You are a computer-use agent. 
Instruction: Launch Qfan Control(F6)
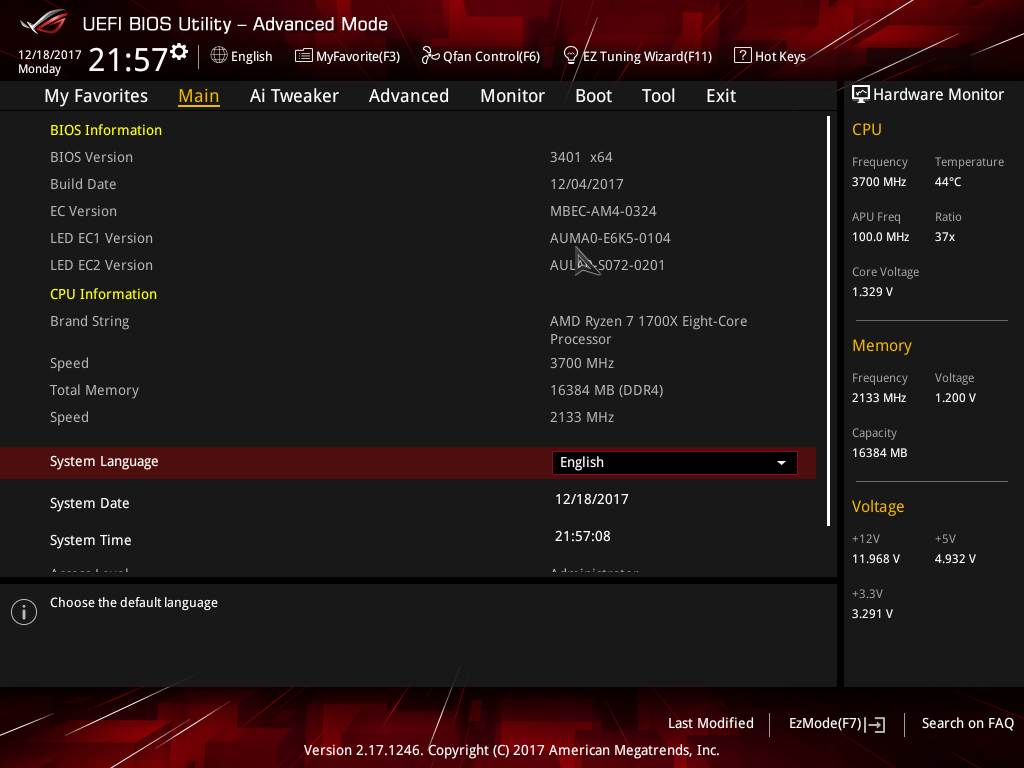pyautogui.click(x=481, y=56)
